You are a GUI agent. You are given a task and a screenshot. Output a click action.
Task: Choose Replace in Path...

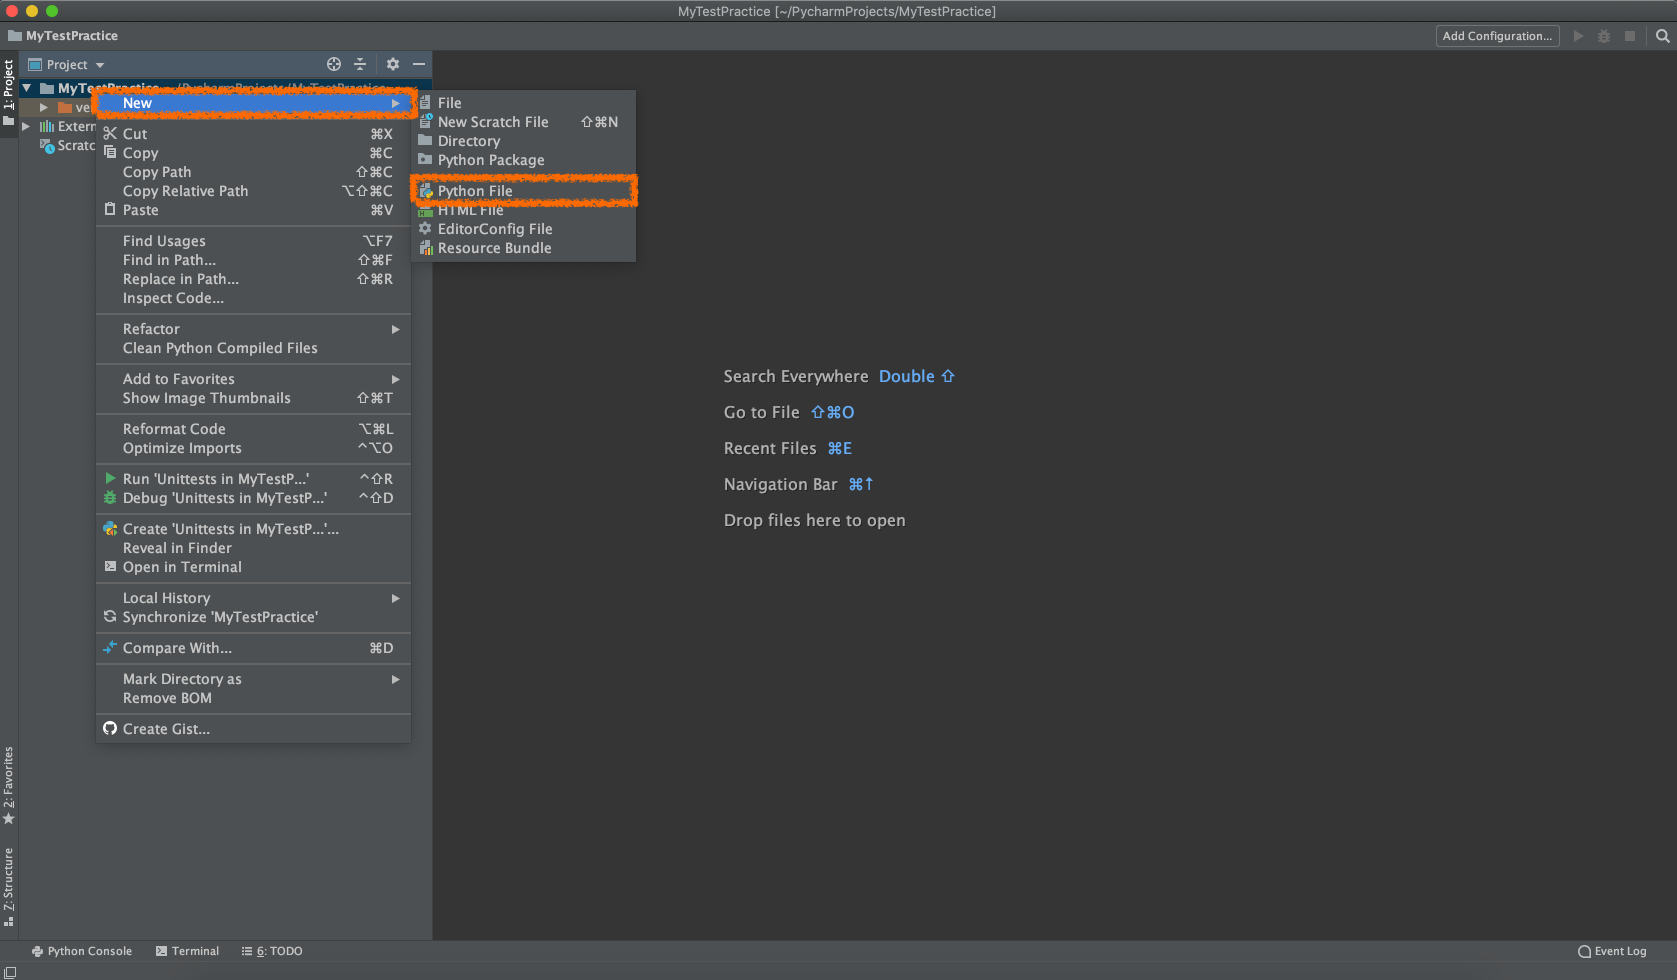click(x=253, y=279)
